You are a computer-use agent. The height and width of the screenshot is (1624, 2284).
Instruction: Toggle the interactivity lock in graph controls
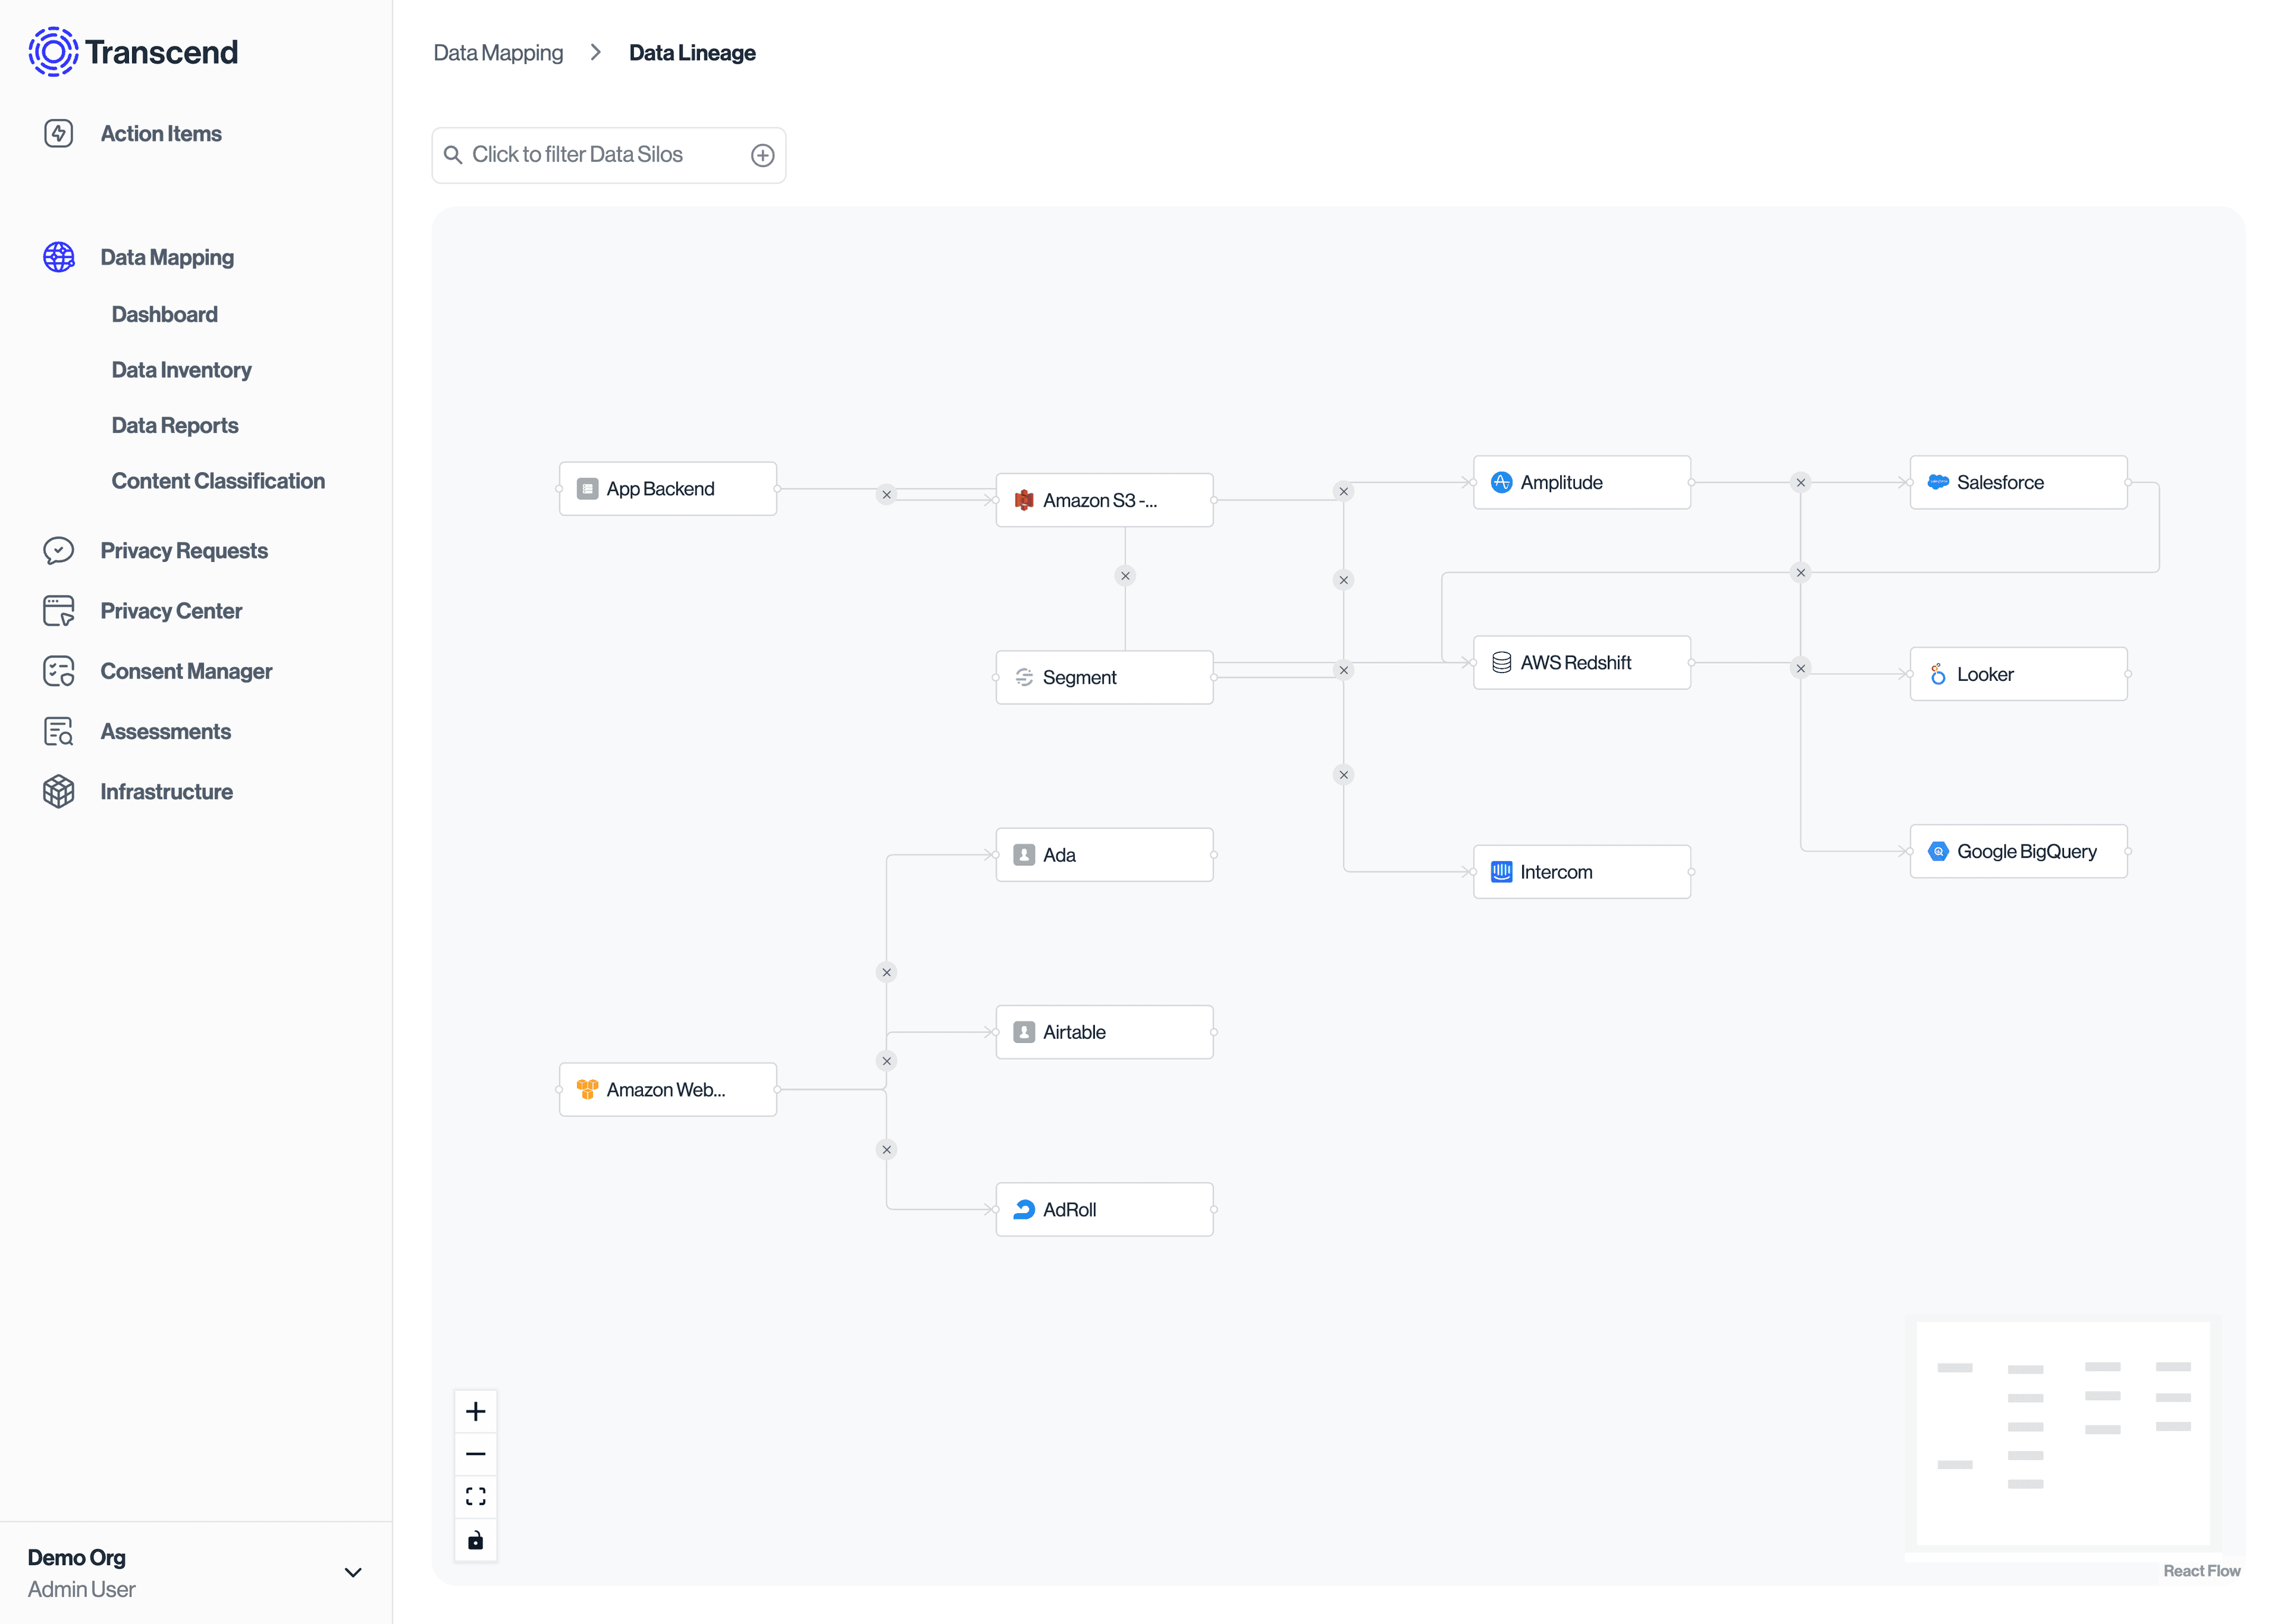[476, 1540]
